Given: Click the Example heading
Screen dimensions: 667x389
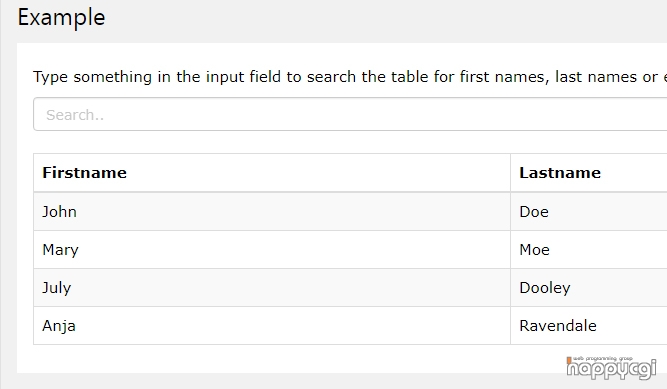Looking at the screenshot, I should tap(61, 18).
